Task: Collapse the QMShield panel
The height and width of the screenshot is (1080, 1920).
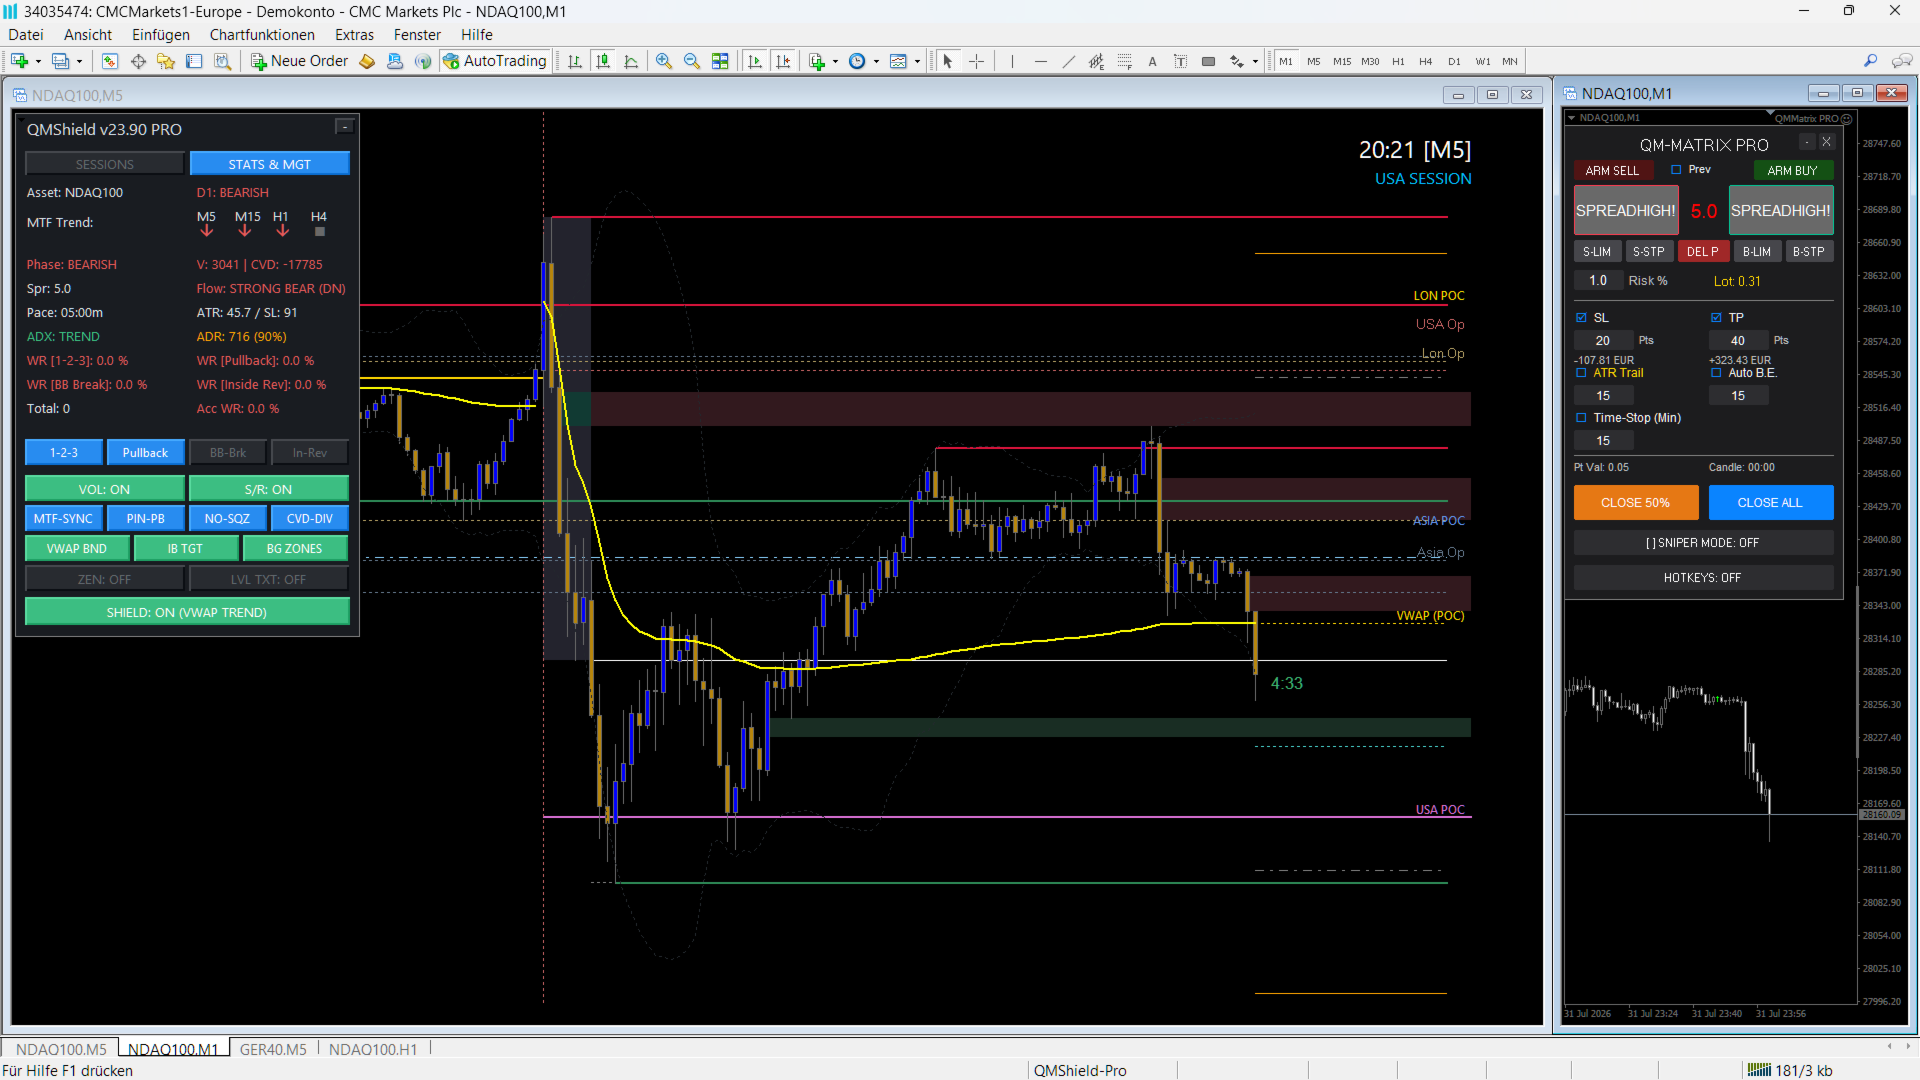Action: (344, 127)
